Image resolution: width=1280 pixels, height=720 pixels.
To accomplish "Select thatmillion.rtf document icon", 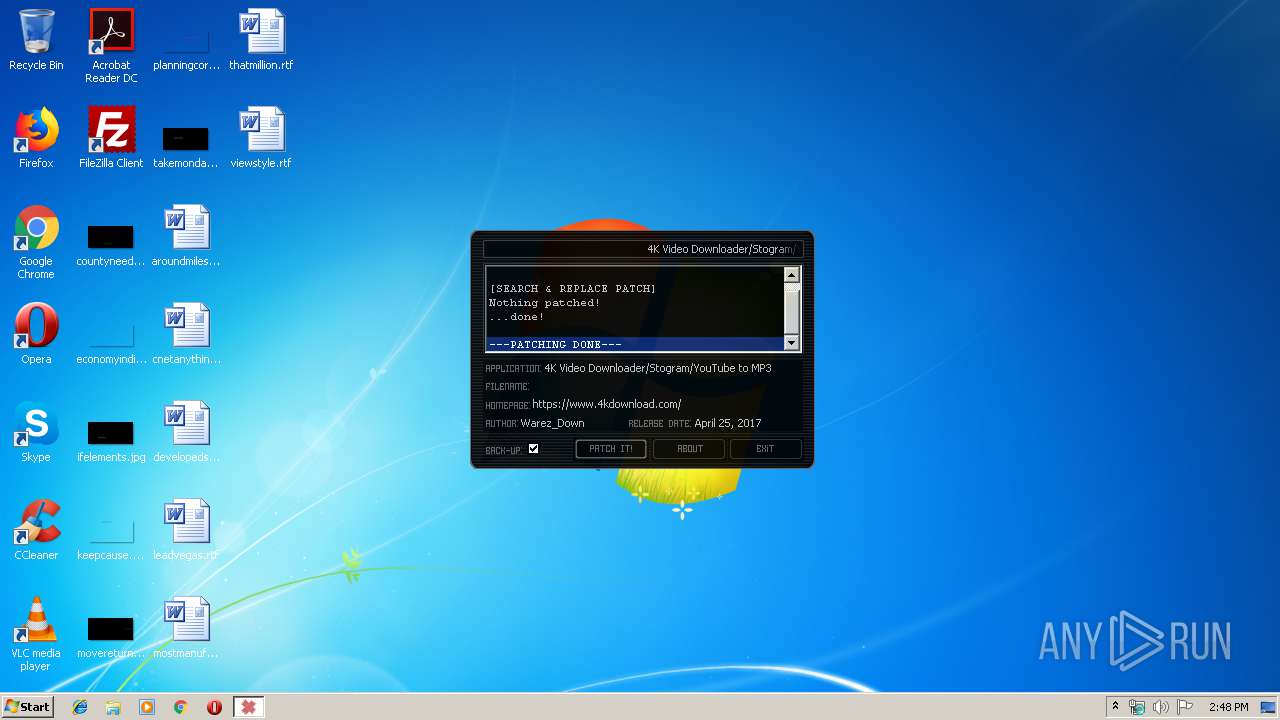I will pos(261,40).
